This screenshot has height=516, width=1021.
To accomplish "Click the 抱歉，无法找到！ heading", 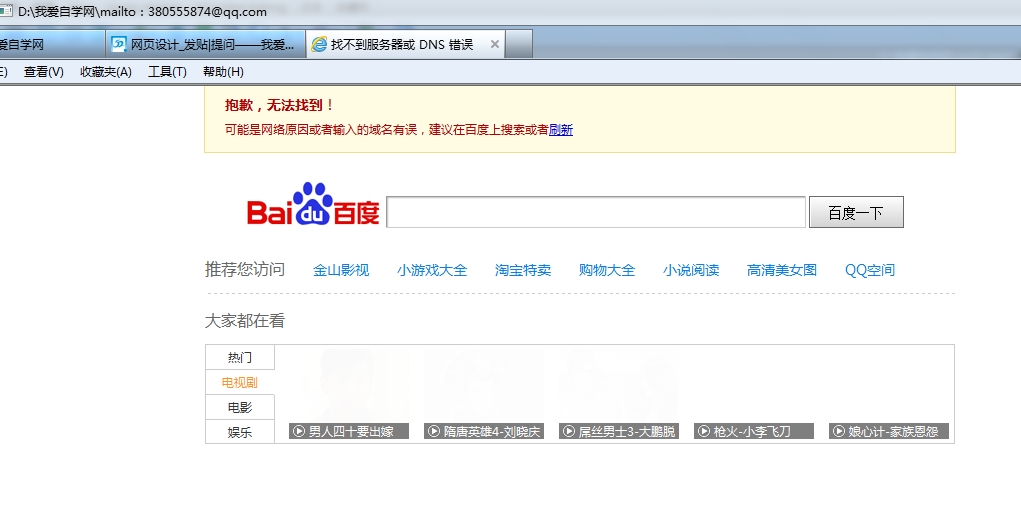I will 280,105.
